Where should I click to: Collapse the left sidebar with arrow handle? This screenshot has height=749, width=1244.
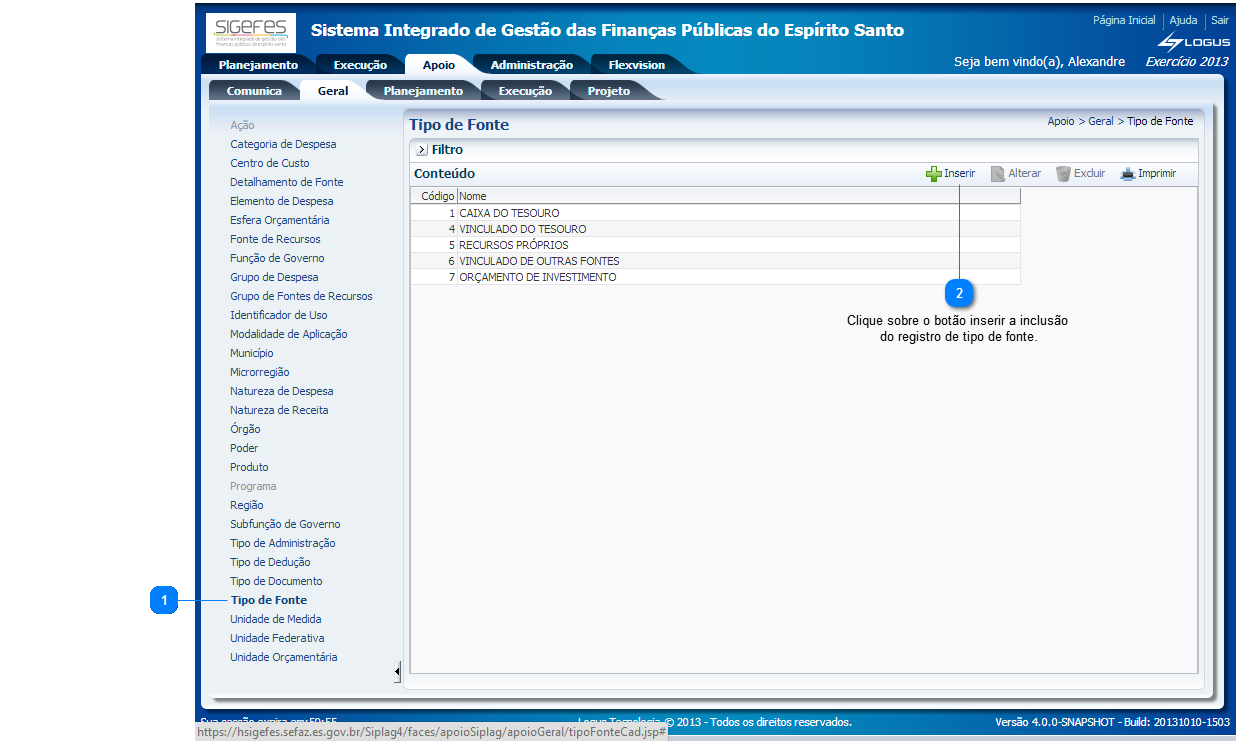397,671
